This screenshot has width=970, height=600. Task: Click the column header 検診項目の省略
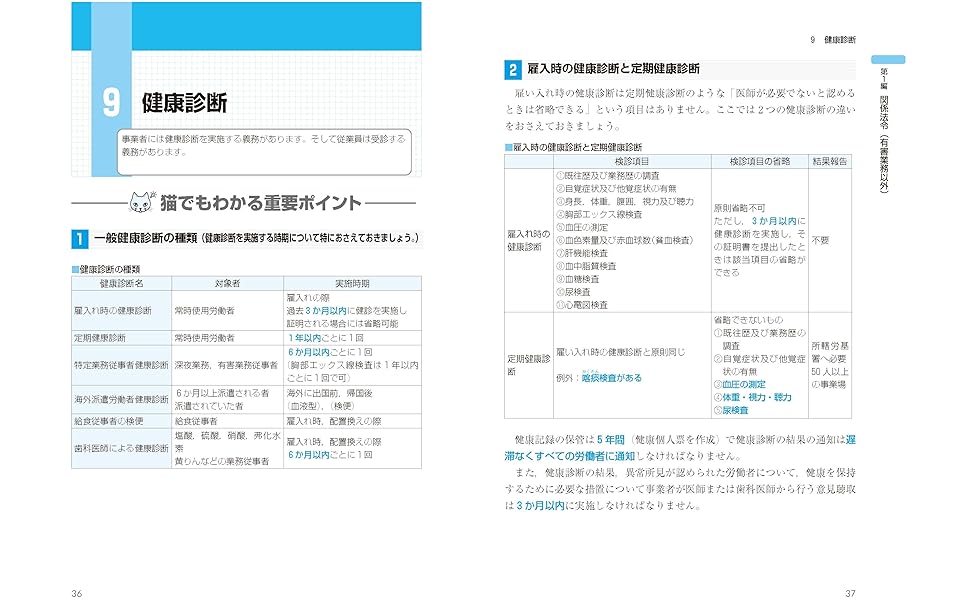coord(760,161)
